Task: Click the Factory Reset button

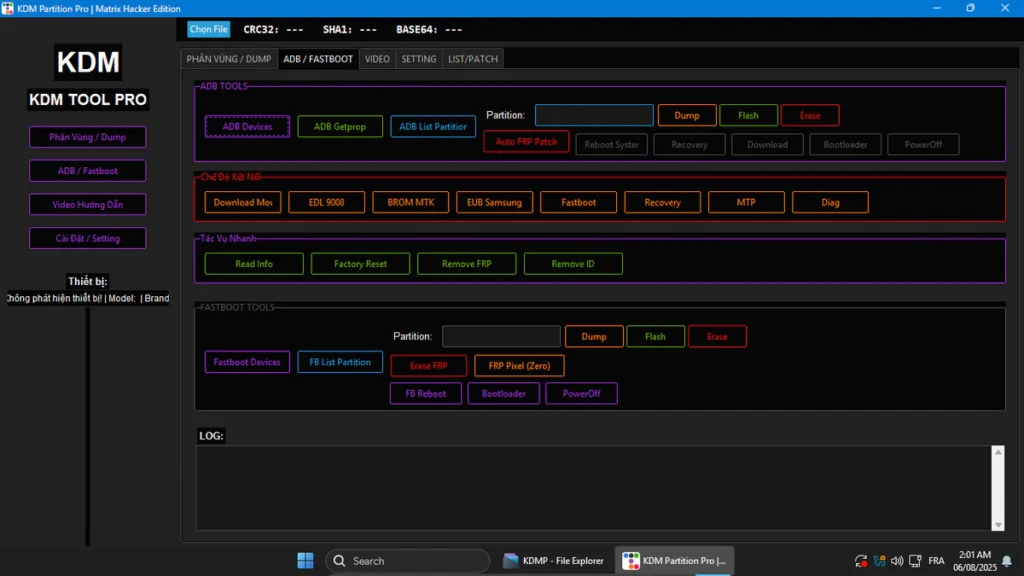Action: [x=360, y=264]
